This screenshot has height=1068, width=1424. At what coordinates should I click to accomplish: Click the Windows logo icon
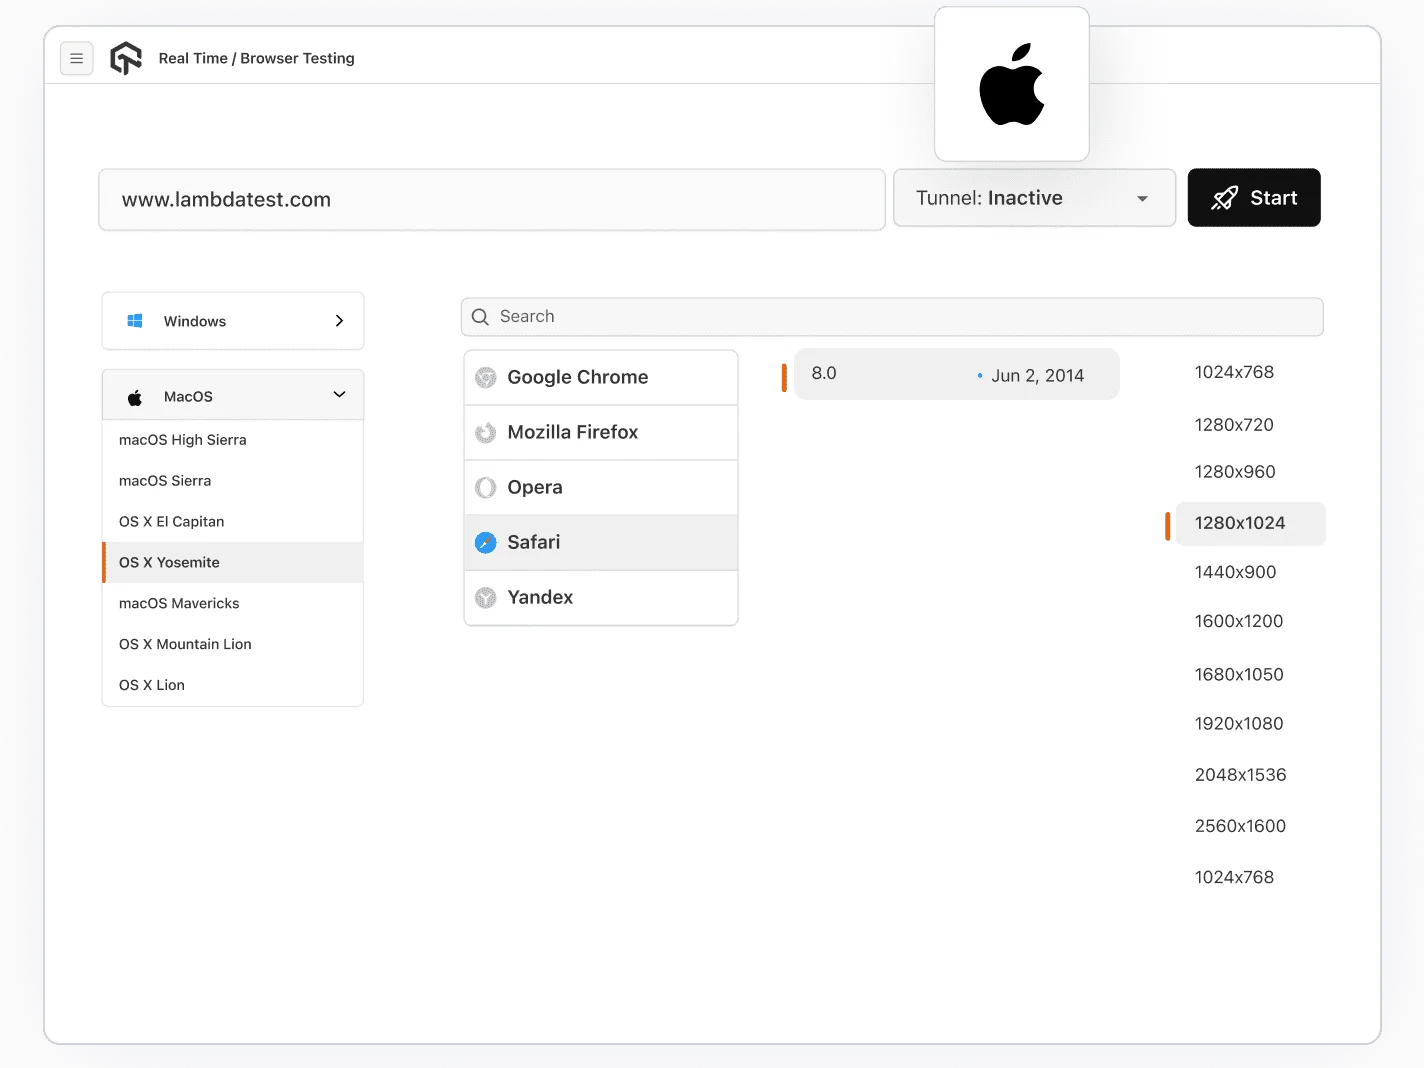134,321
